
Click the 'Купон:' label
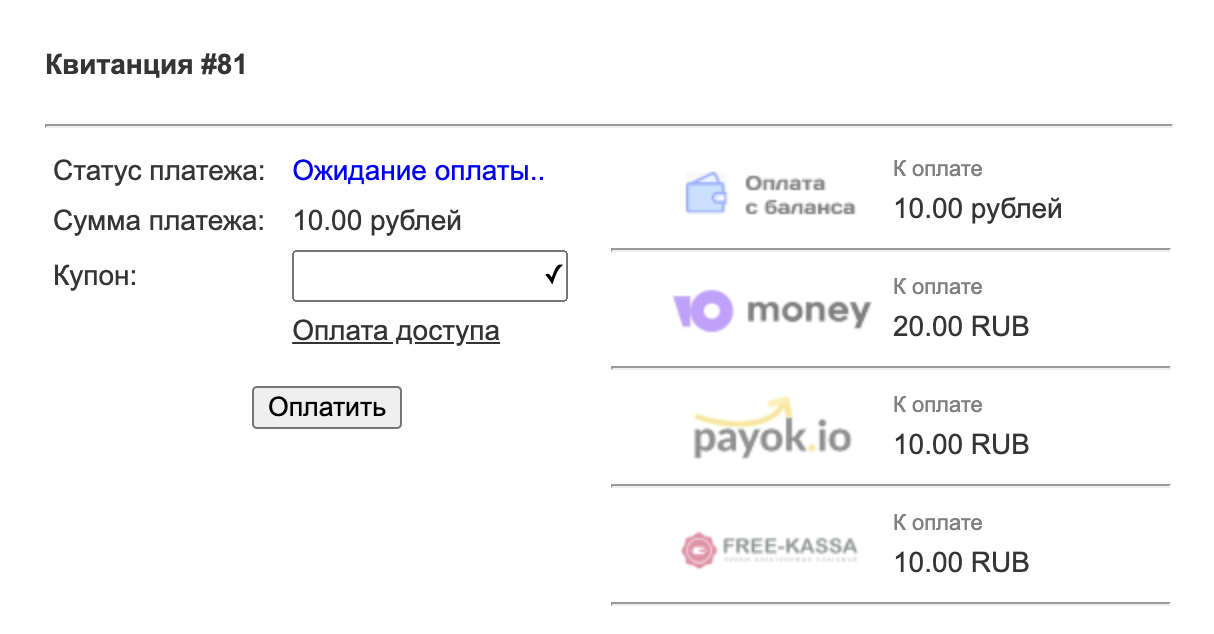tap(94, 276)
